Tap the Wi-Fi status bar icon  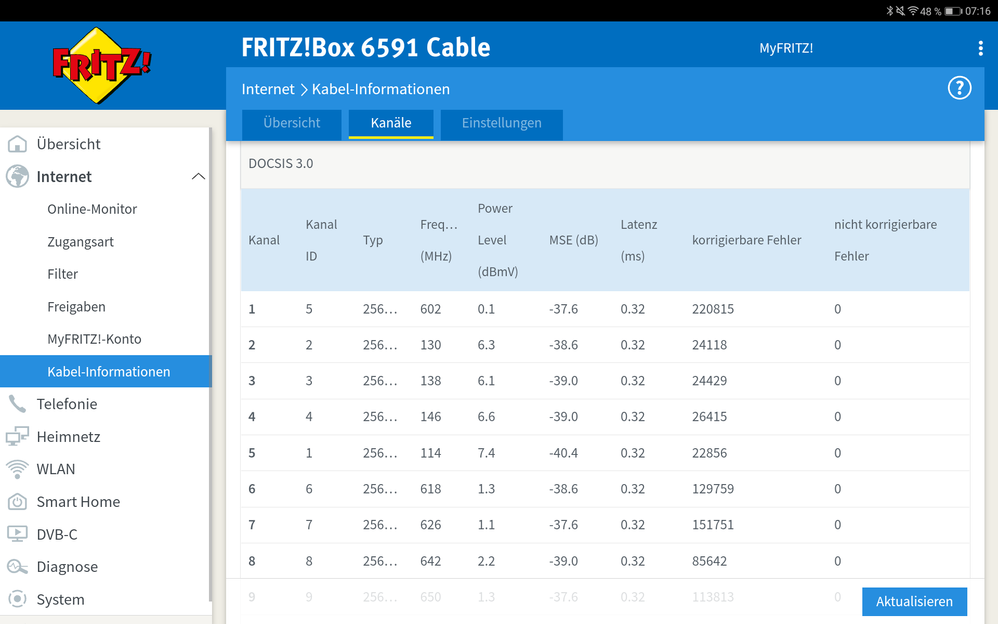[x=913, y=11]
